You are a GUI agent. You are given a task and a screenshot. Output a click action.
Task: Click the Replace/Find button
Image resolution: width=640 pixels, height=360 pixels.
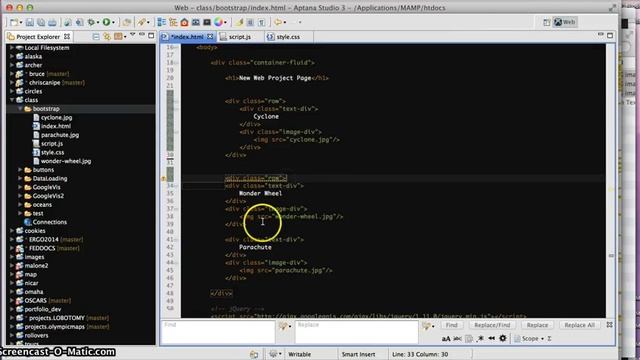pos(492,325)
